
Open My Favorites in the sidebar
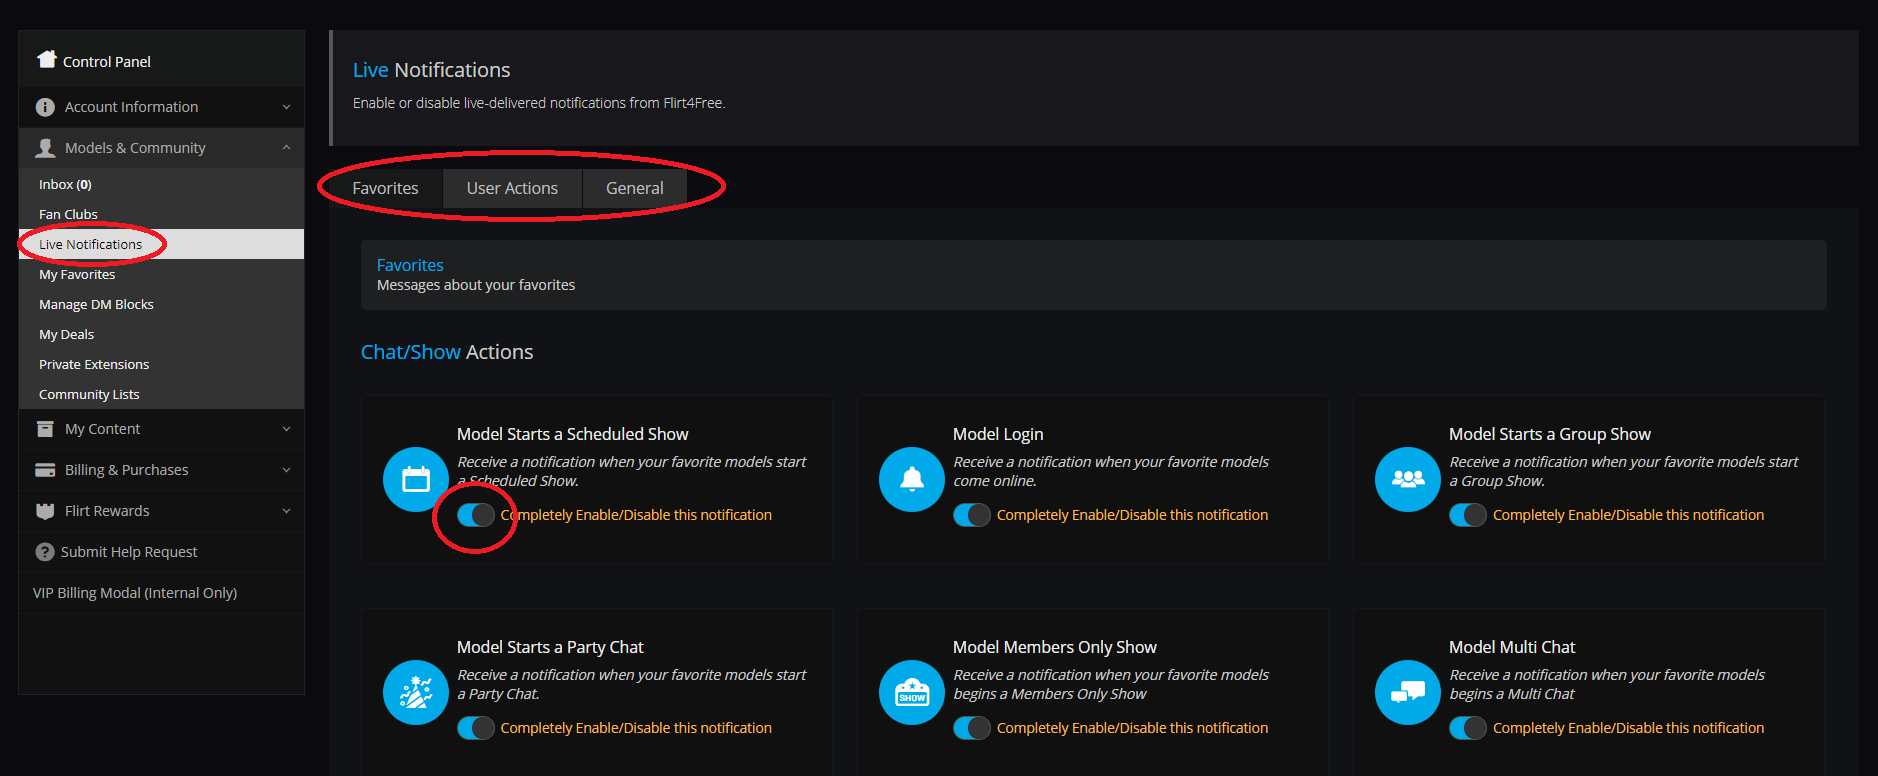77,274
